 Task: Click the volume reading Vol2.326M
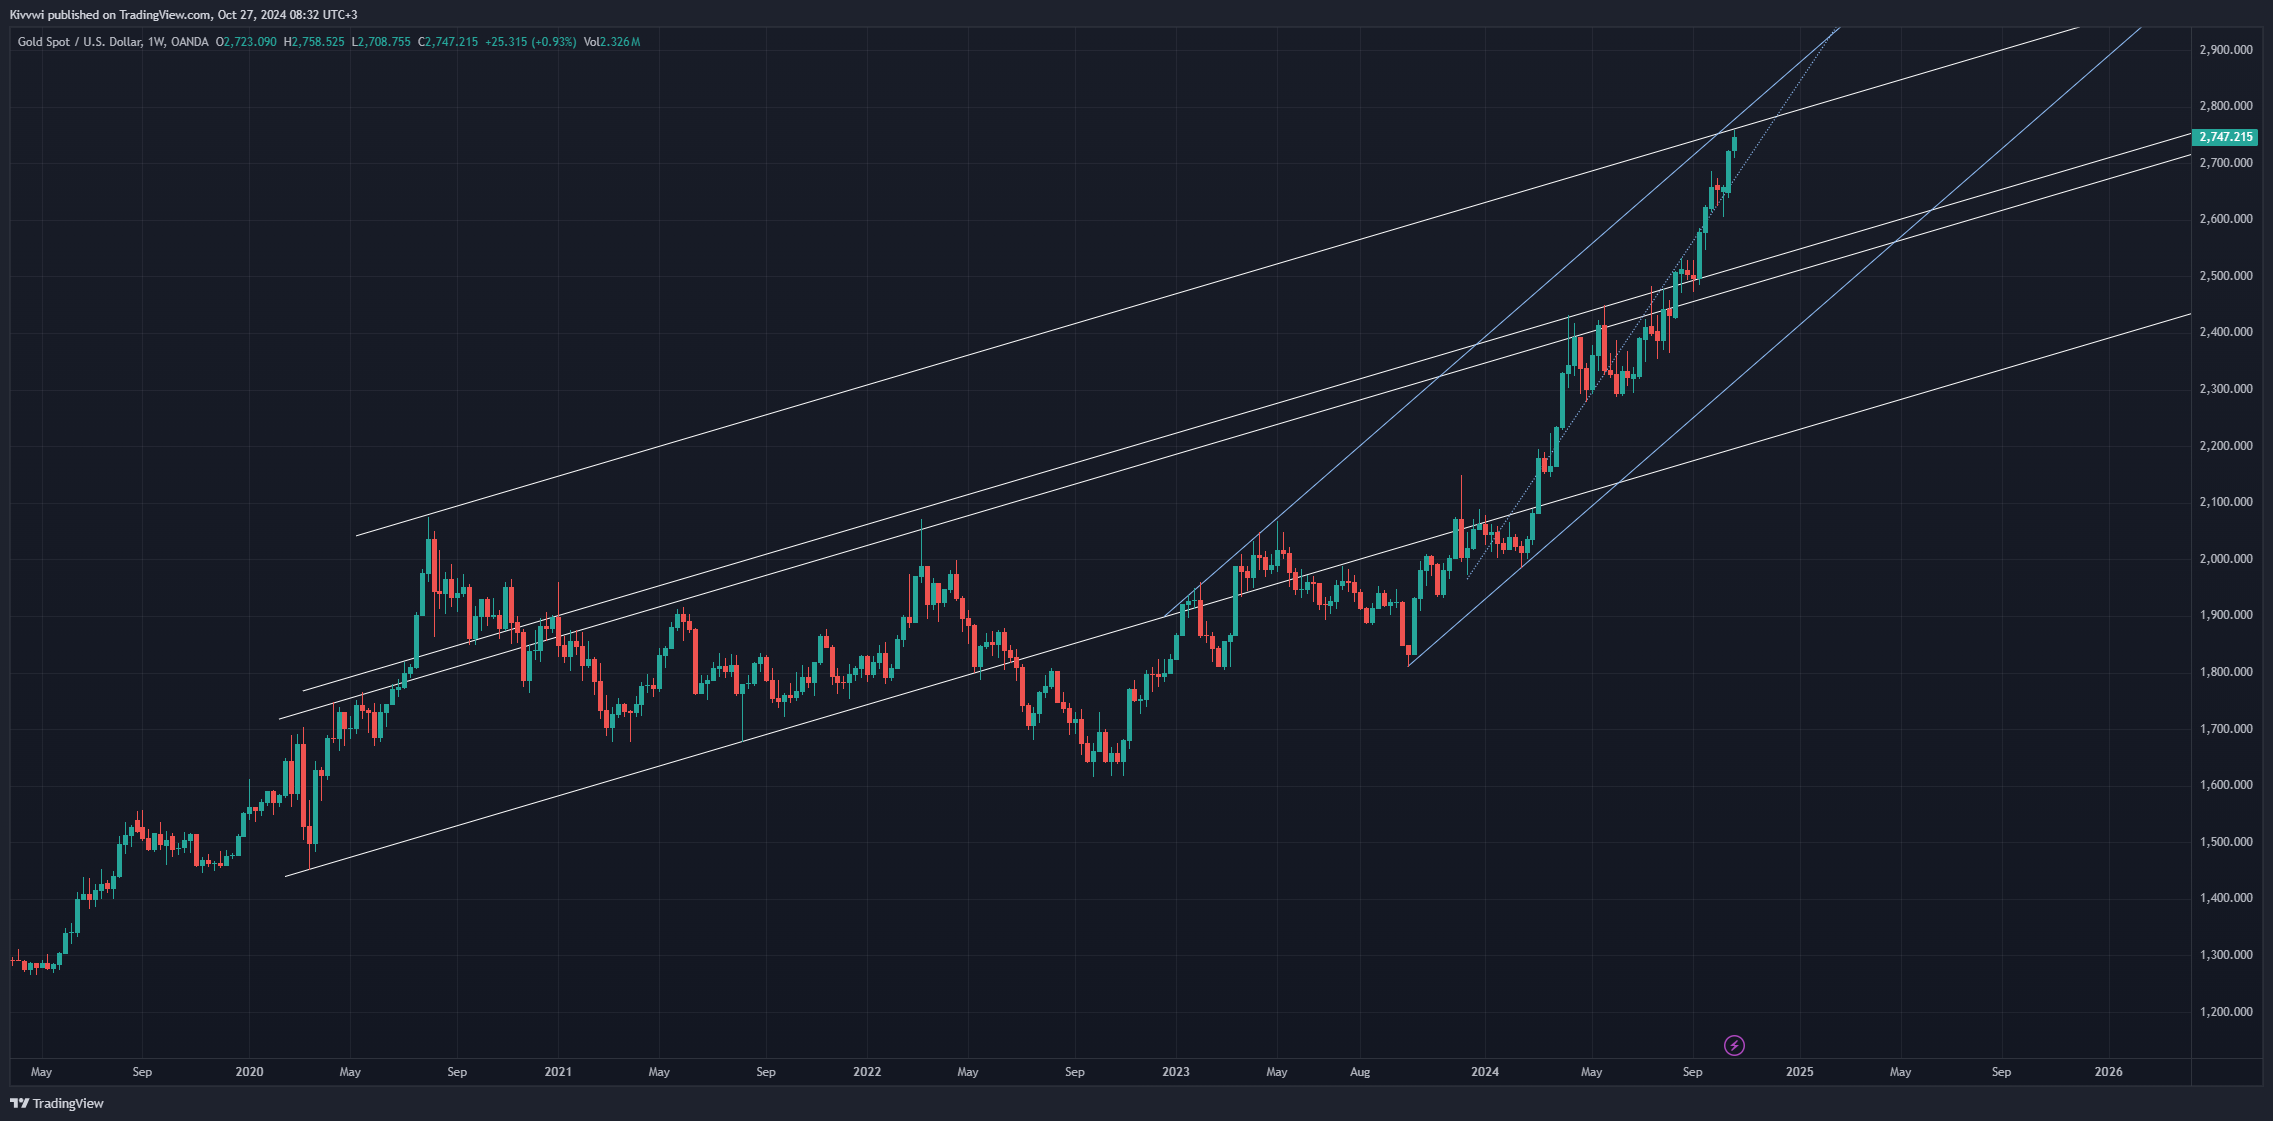(x=612, y=42)
